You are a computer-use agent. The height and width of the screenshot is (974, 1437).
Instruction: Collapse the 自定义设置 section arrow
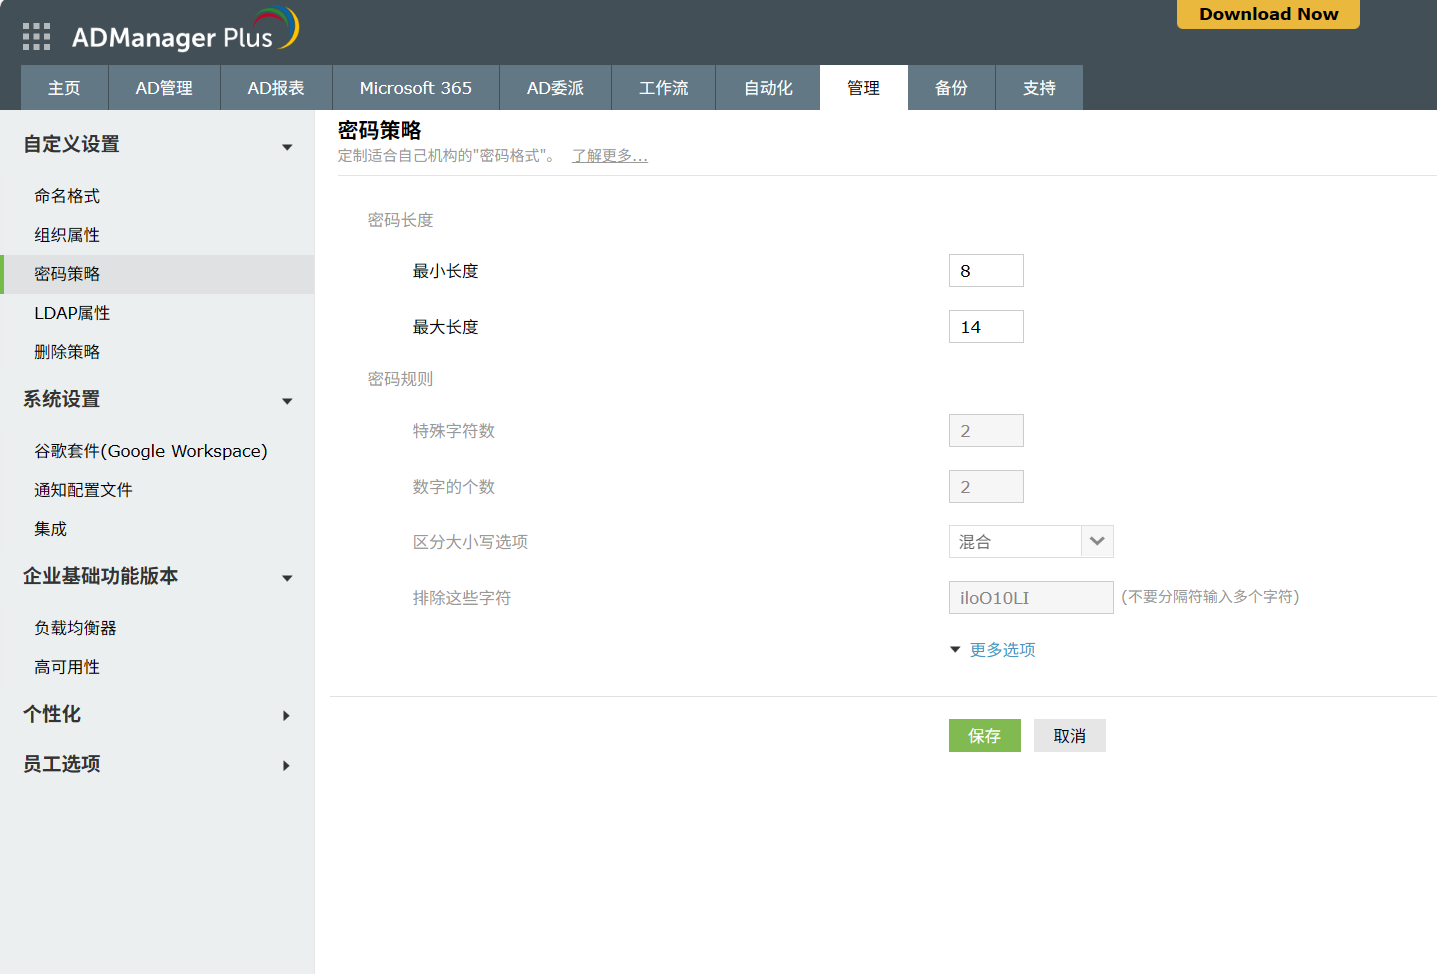[287, 147]
